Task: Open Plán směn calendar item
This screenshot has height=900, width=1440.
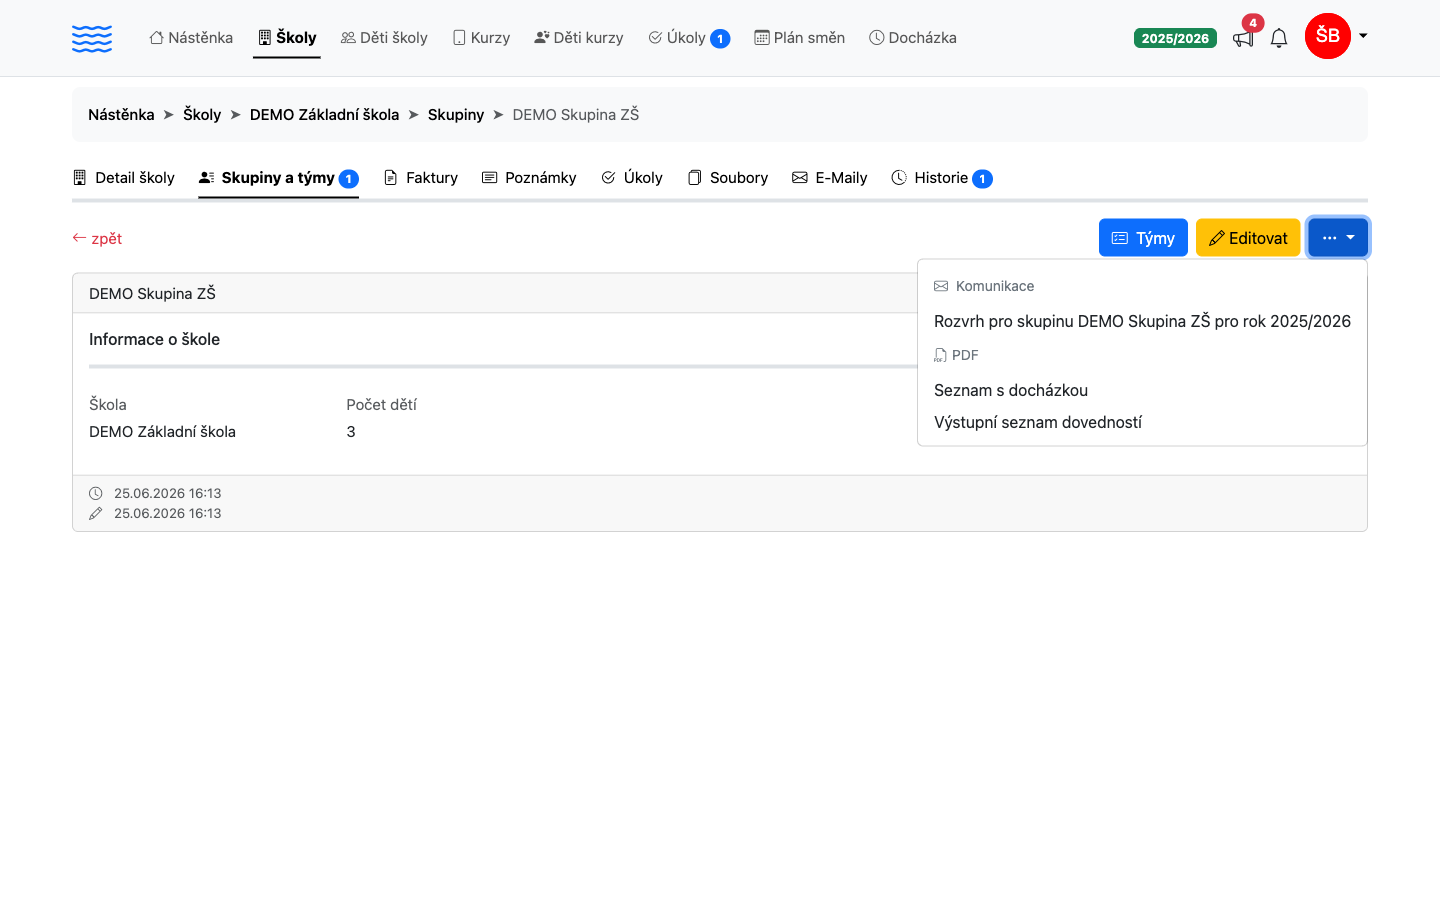Action: click(800, 38)
